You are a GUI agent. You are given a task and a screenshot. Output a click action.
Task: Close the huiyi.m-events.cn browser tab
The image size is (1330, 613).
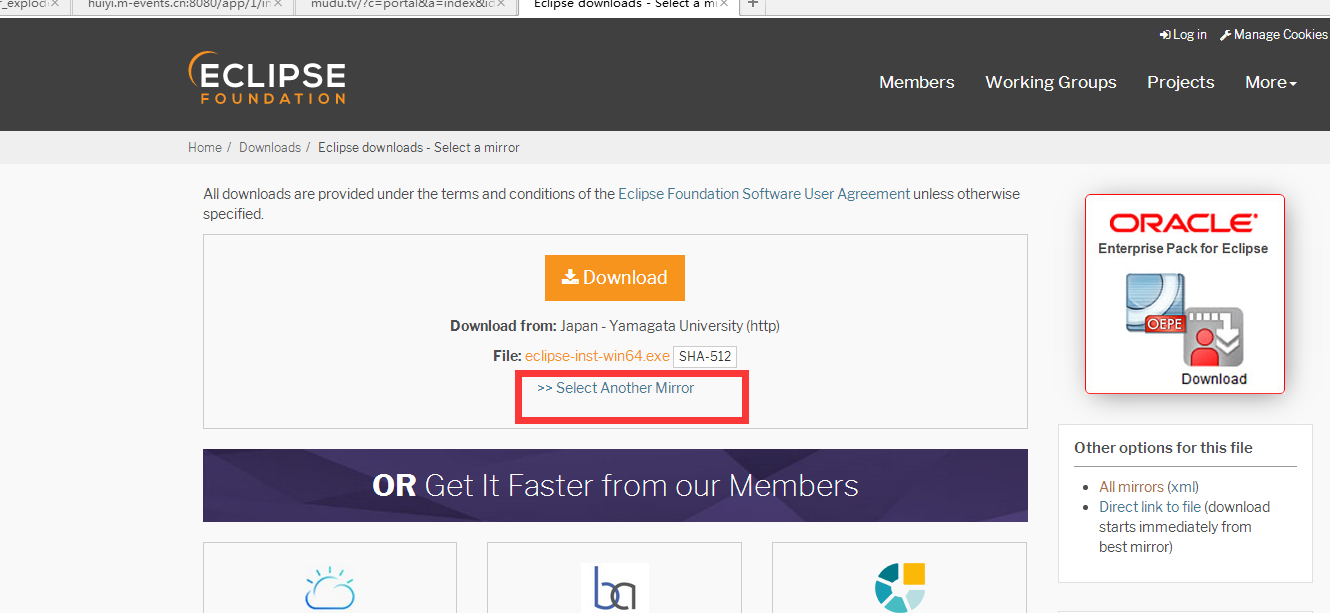(278, 4)
